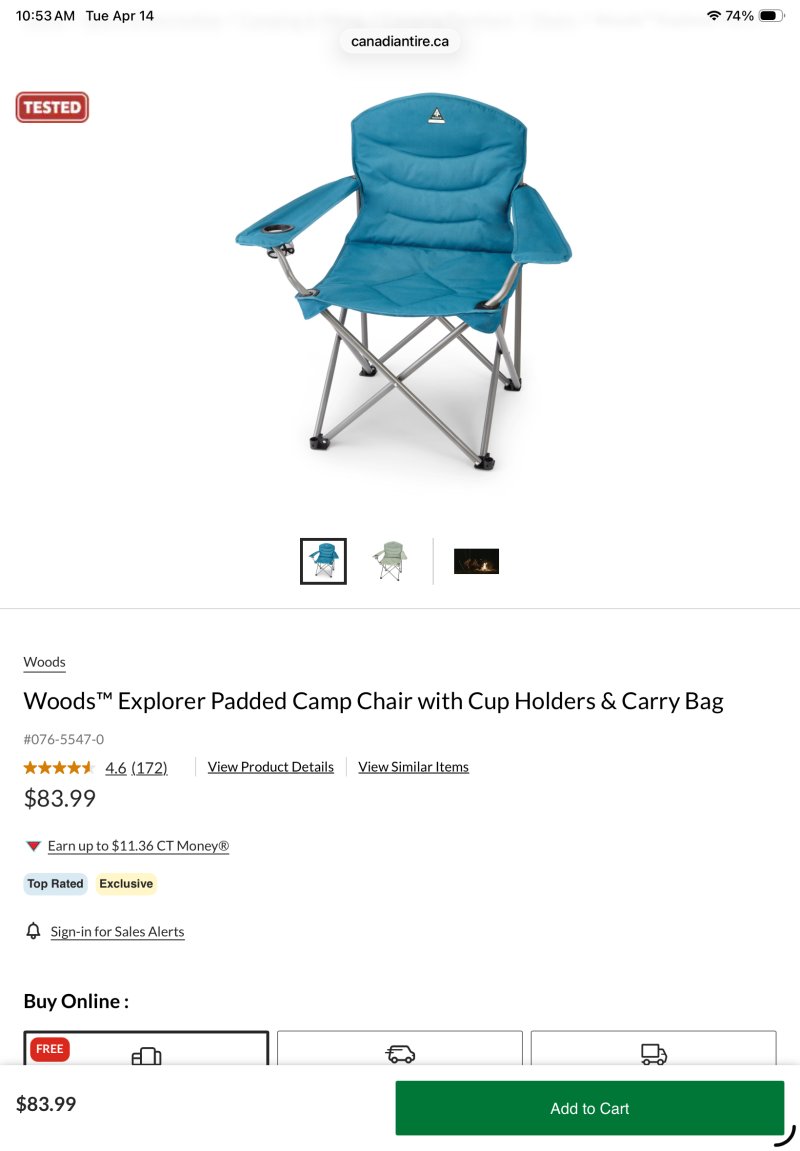This screenshot has width=800, height=1151.
Task: Tap the canadiantire.ca address bar
Action: click(400, 41)
